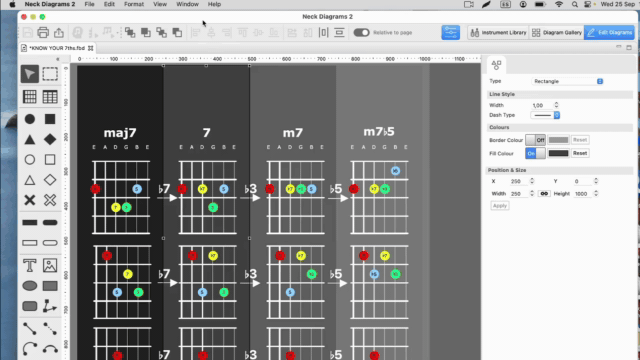Open the Instrument Library
The height and width of the screenshot is (360, 640).
click(498, 33)
